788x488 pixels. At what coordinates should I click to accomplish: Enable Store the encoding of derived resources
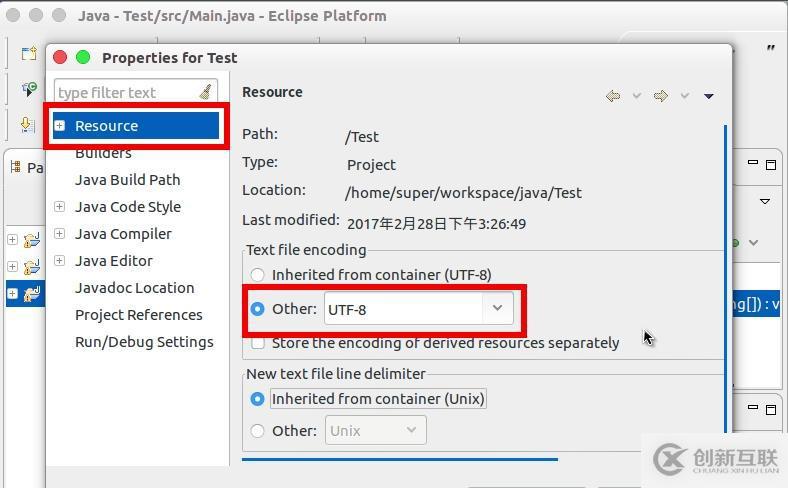pyautogui.click(x=258, y=343)
